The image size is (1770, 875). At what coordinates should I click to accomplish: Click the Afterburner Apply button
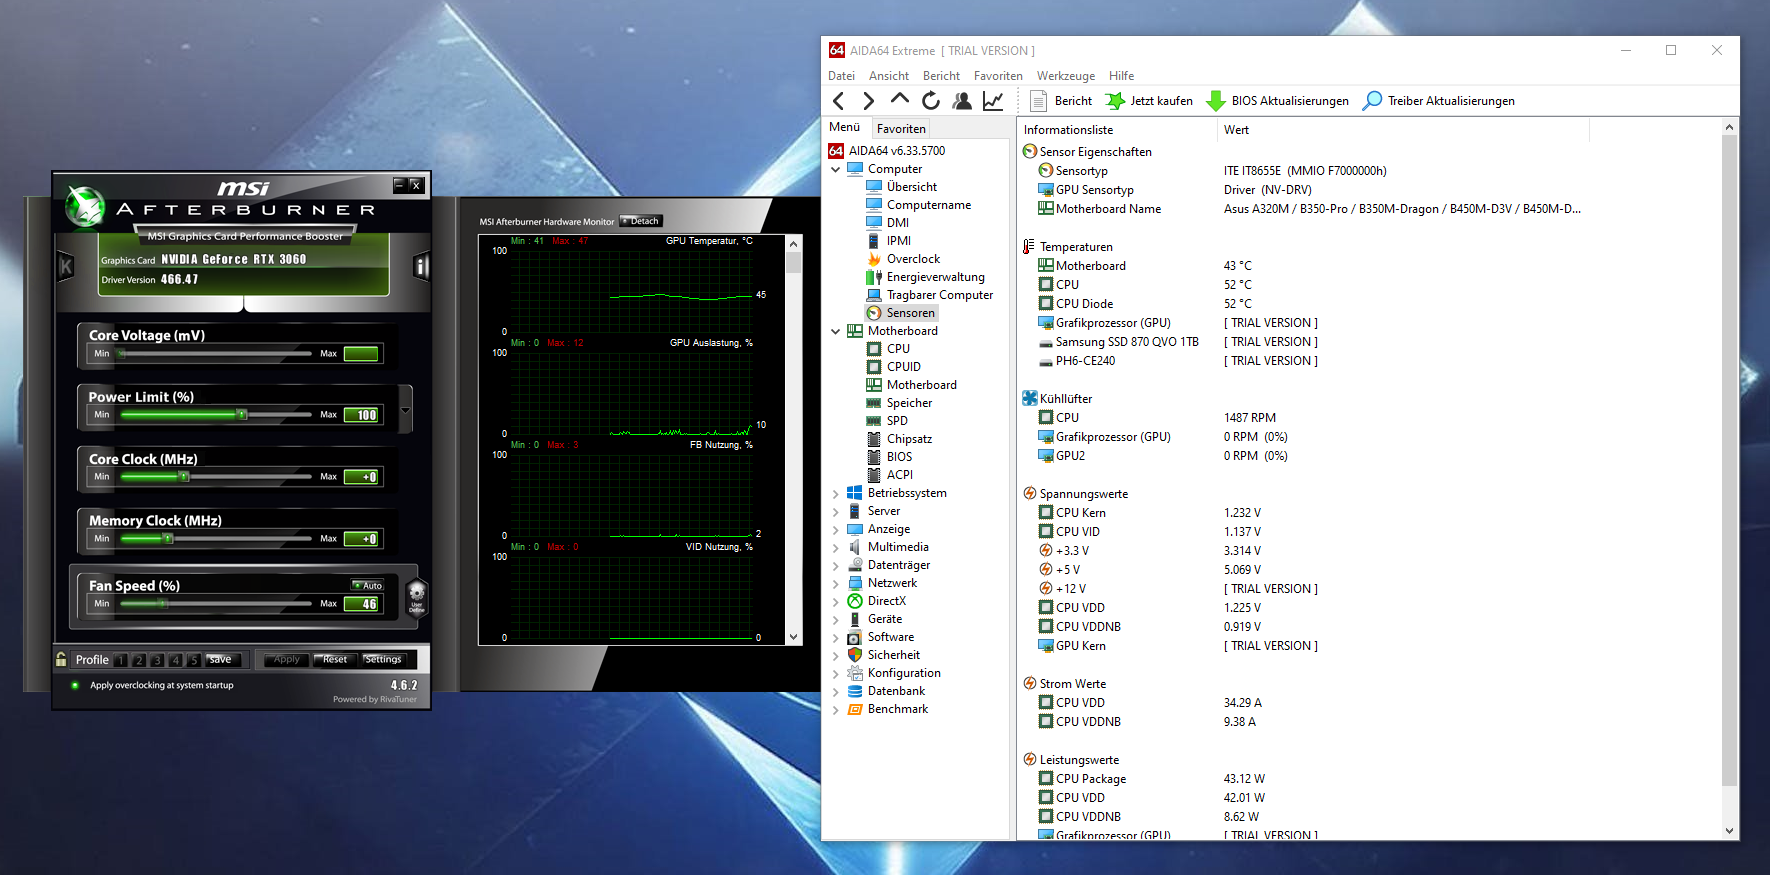(x=286, y=660)
